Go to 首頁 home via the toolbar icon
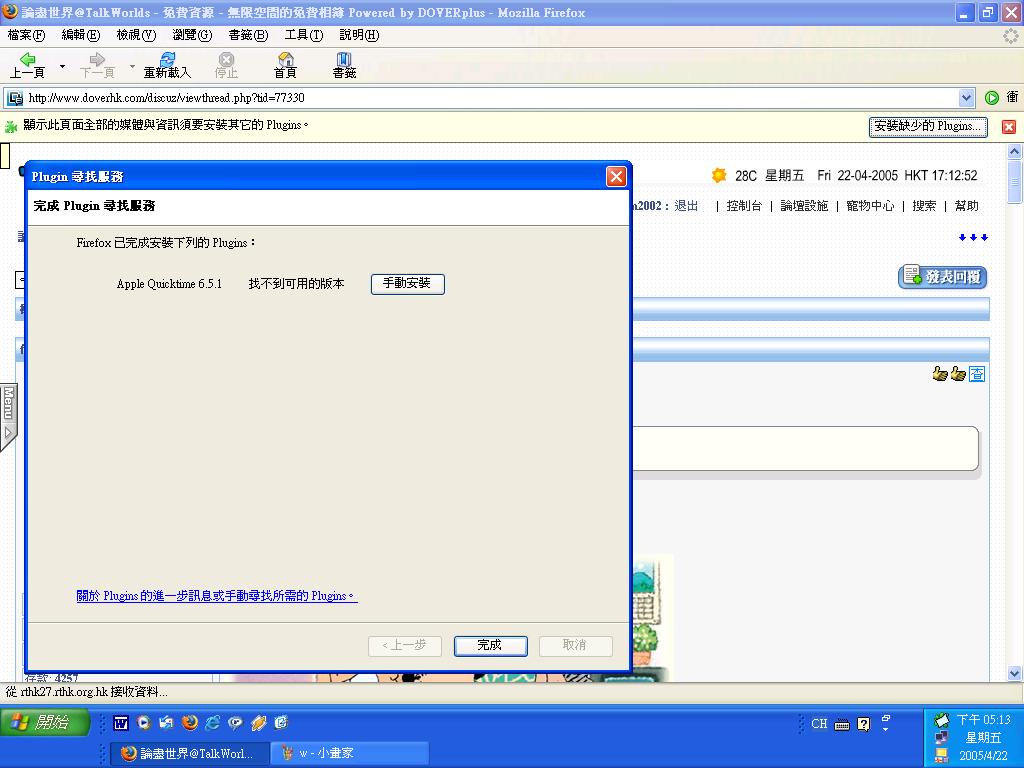1024x768 pixels. coord(285,65)
